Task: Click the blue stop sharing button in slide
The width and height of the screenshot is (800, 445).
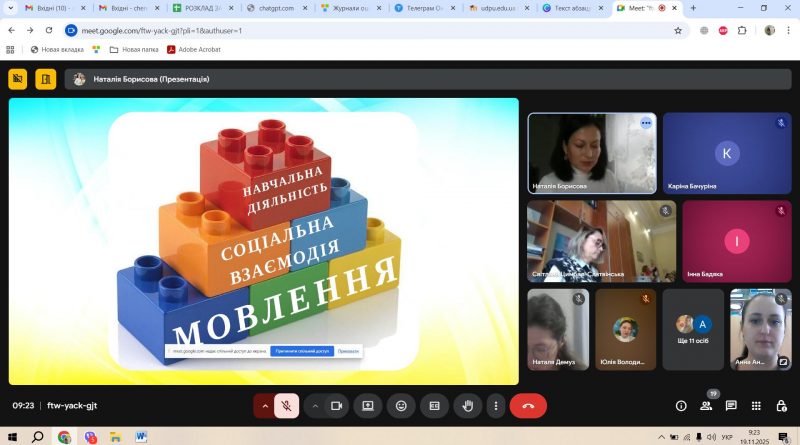Action: pyautogui.click(x=302, y=351)
